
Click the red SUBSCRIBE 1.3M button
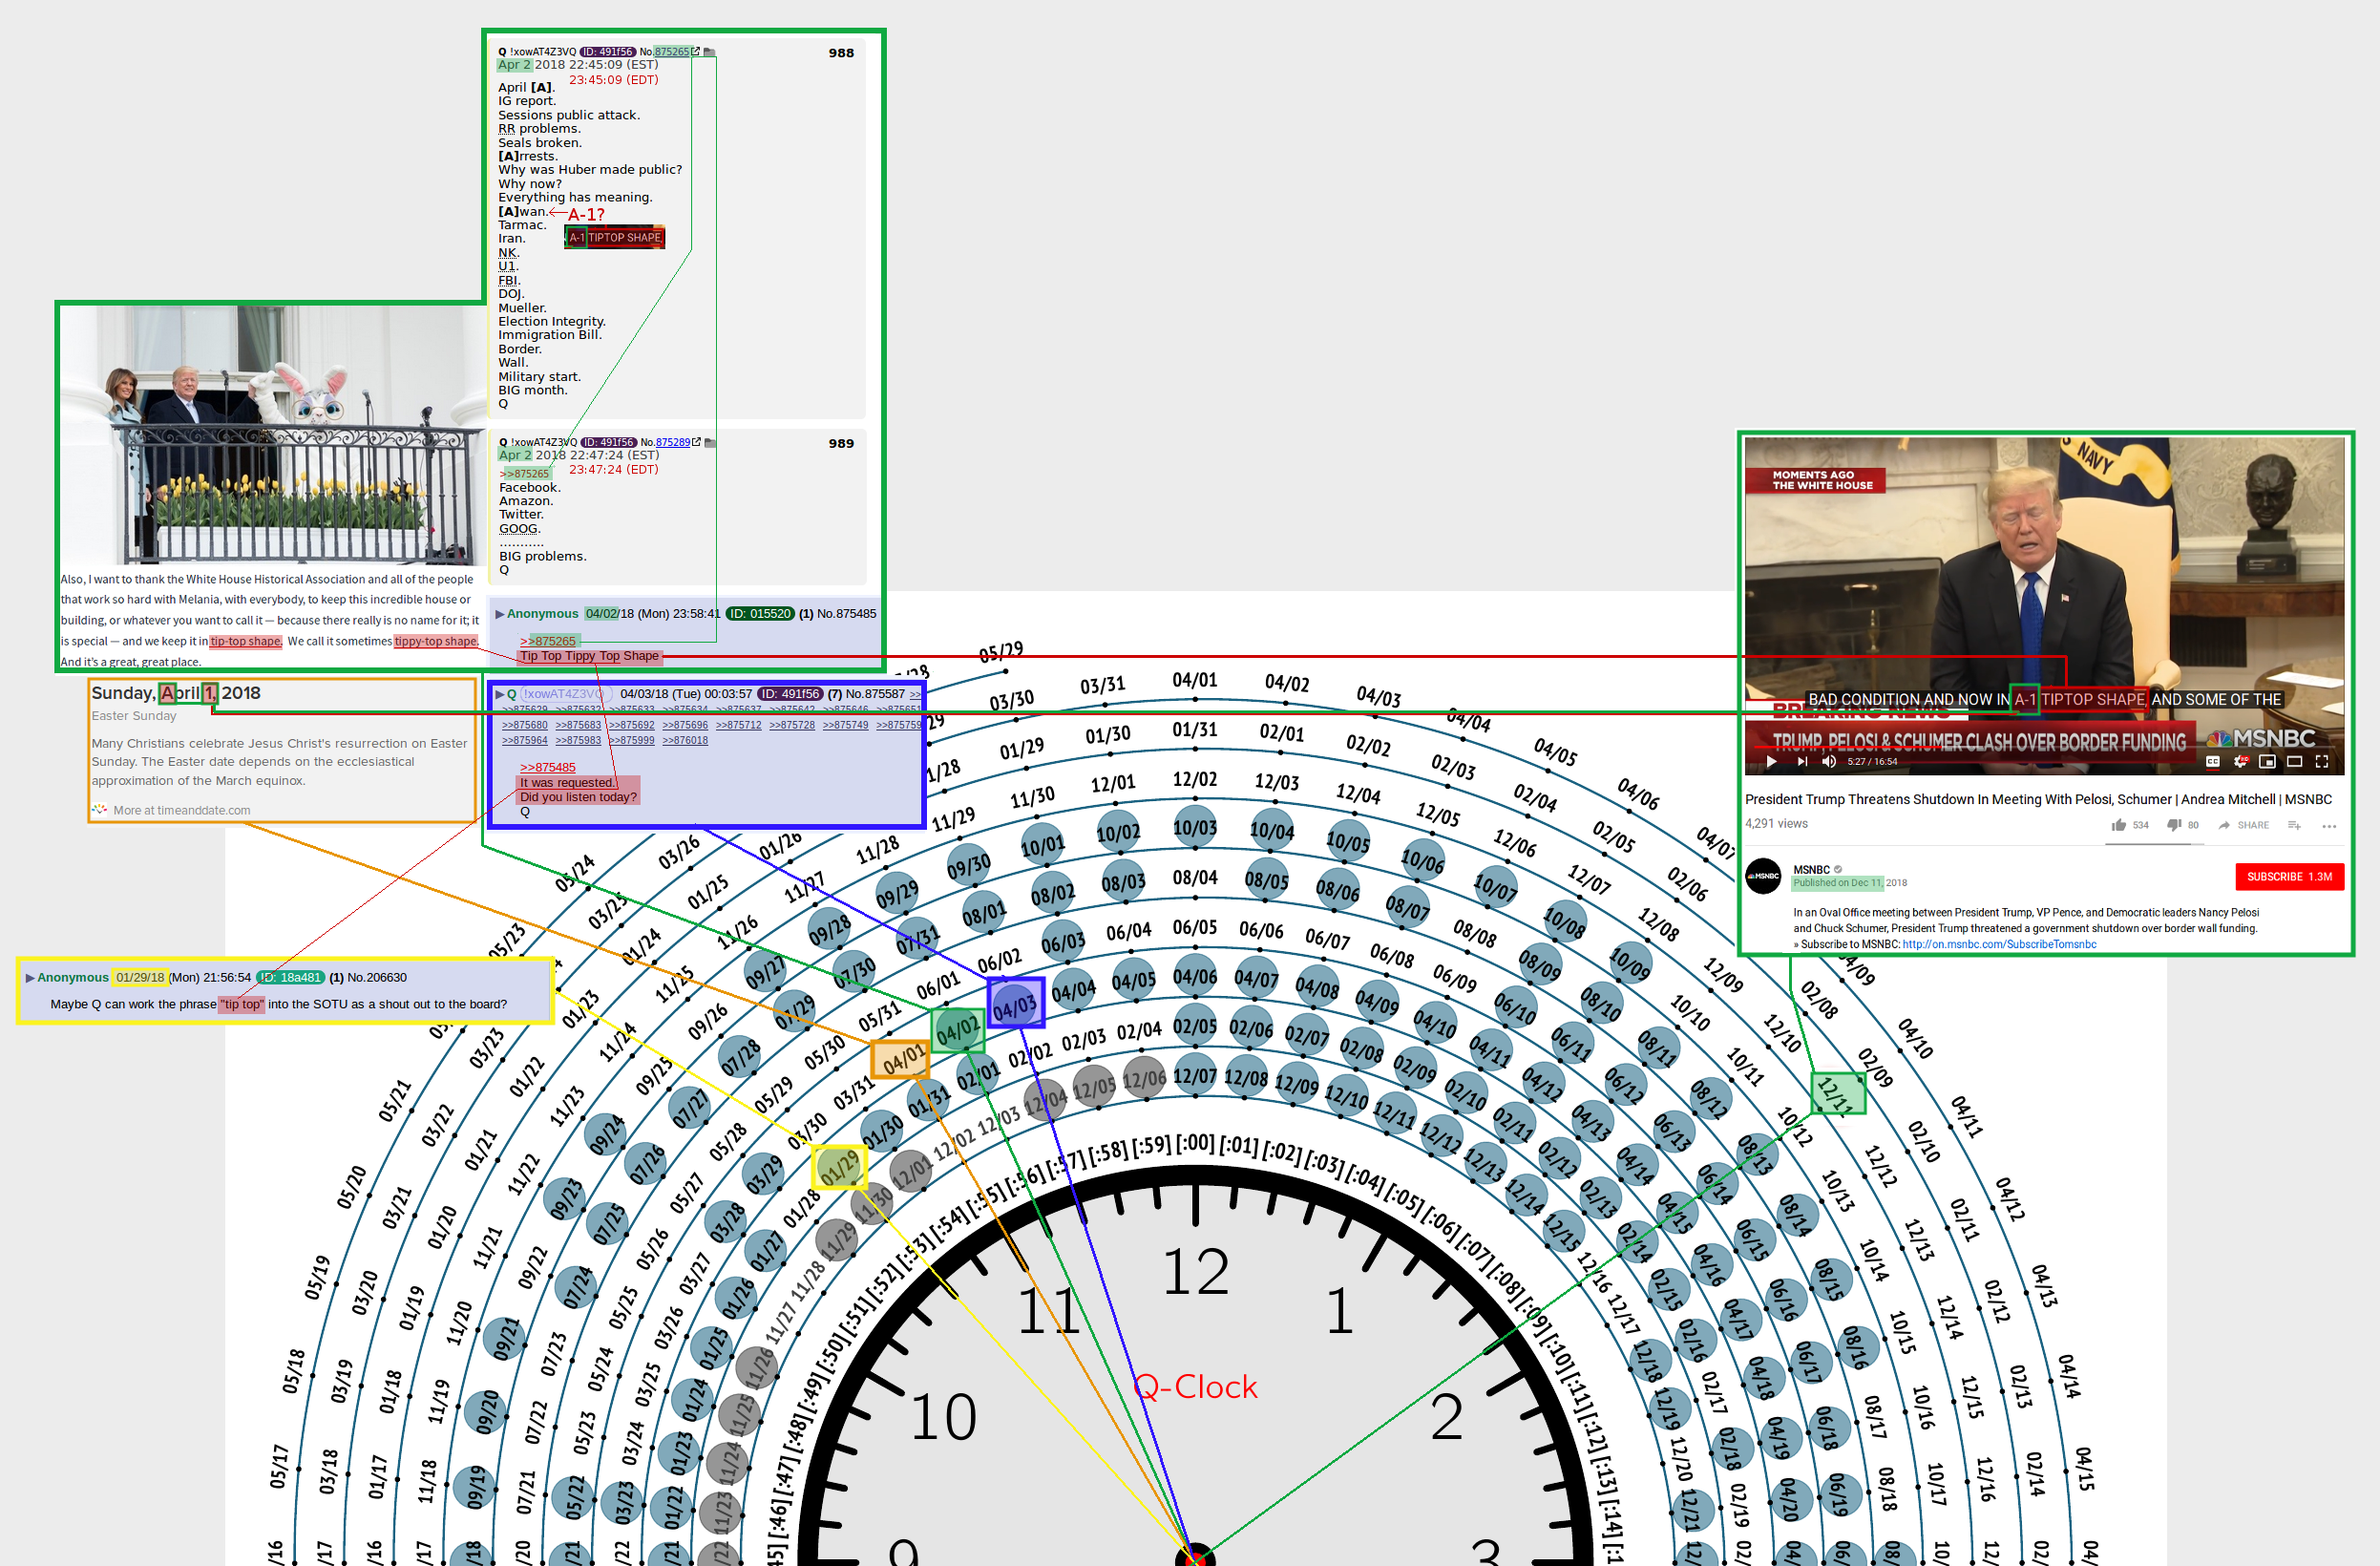[x=2289, y=877]
